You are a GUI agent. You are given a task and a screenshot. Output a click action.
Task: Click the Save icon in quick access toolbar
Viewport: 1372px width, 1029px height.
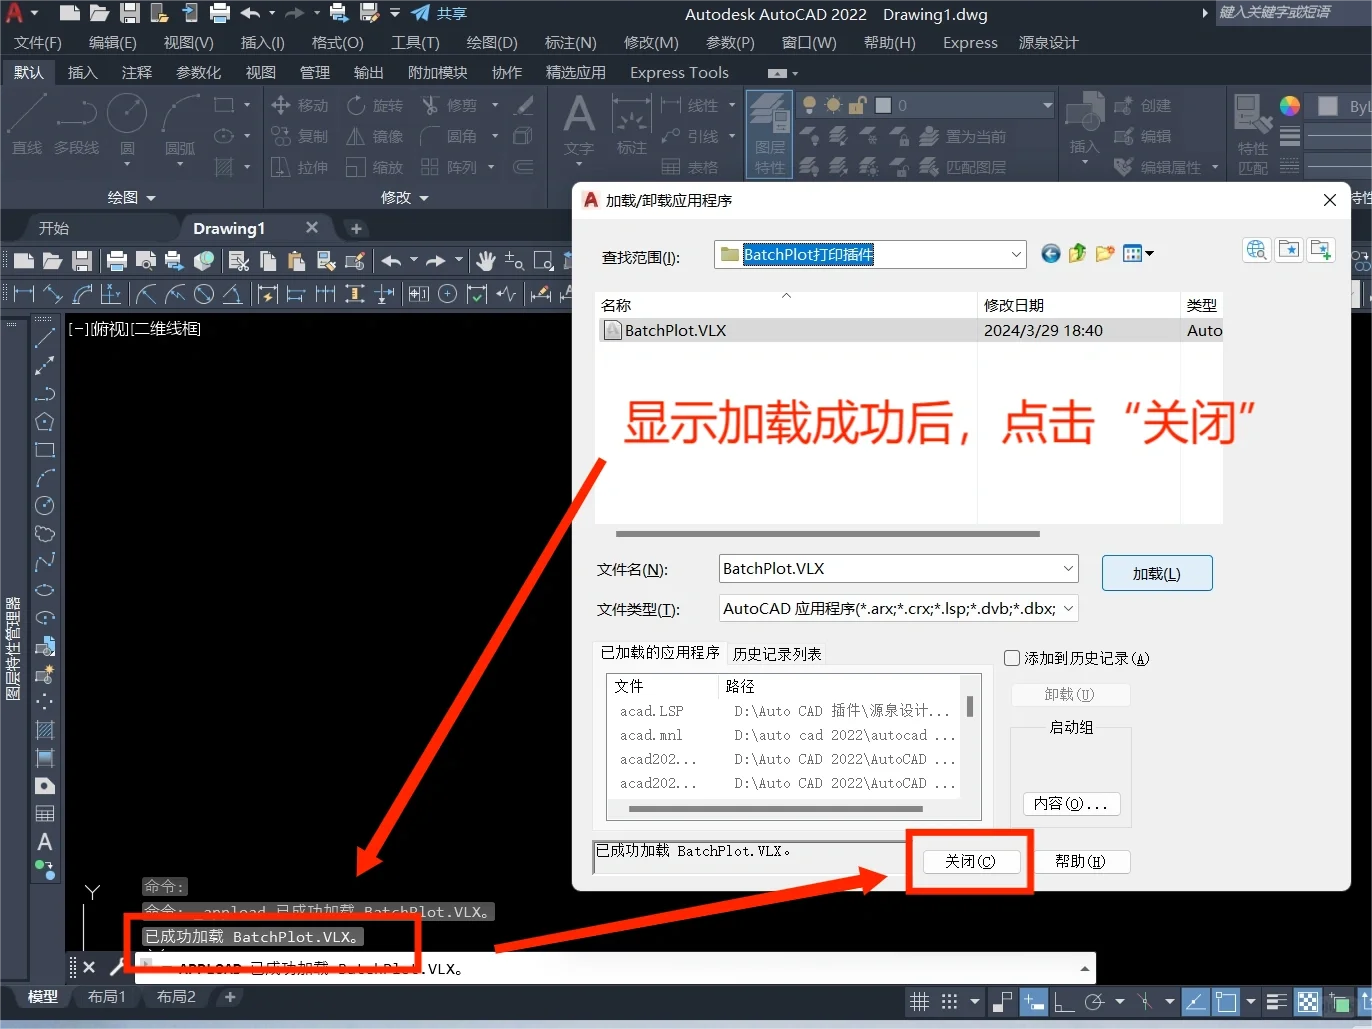pyautogui.click(x=130, y=13)
